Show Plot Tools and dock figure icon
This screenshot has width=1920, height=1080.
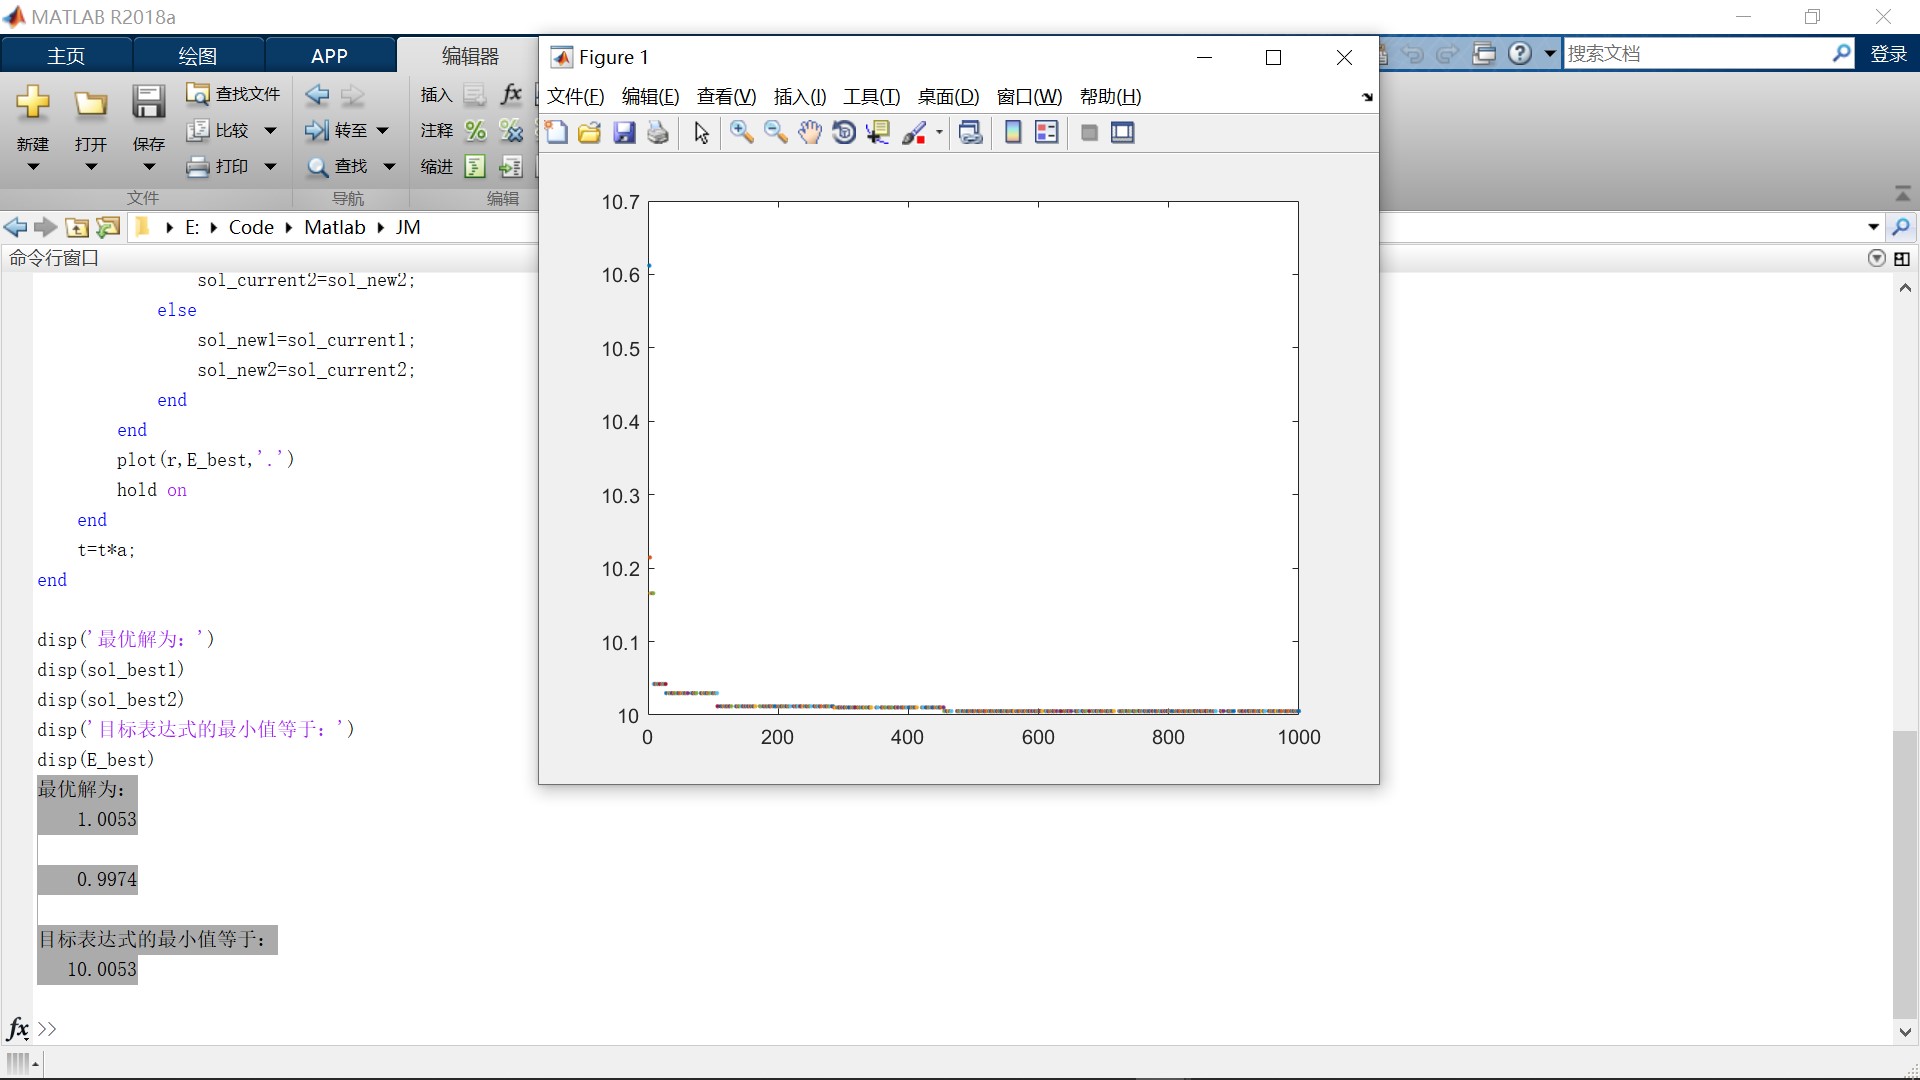point(1123,133)
